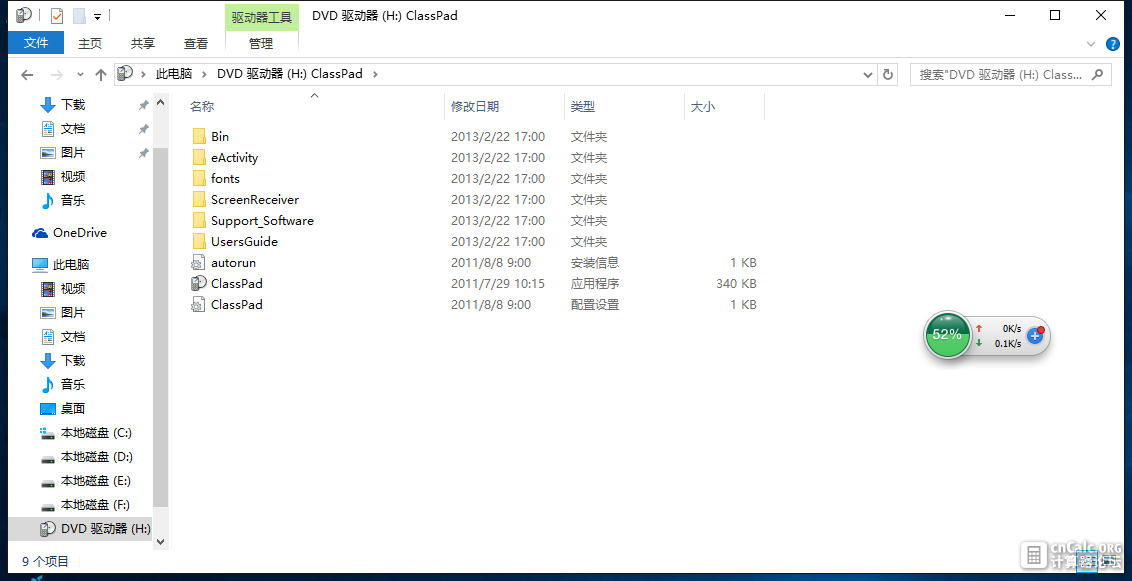The image size is (1132, 581).
Task: Switch to the 共享 (Share) tab
Action: pos(143,43)
